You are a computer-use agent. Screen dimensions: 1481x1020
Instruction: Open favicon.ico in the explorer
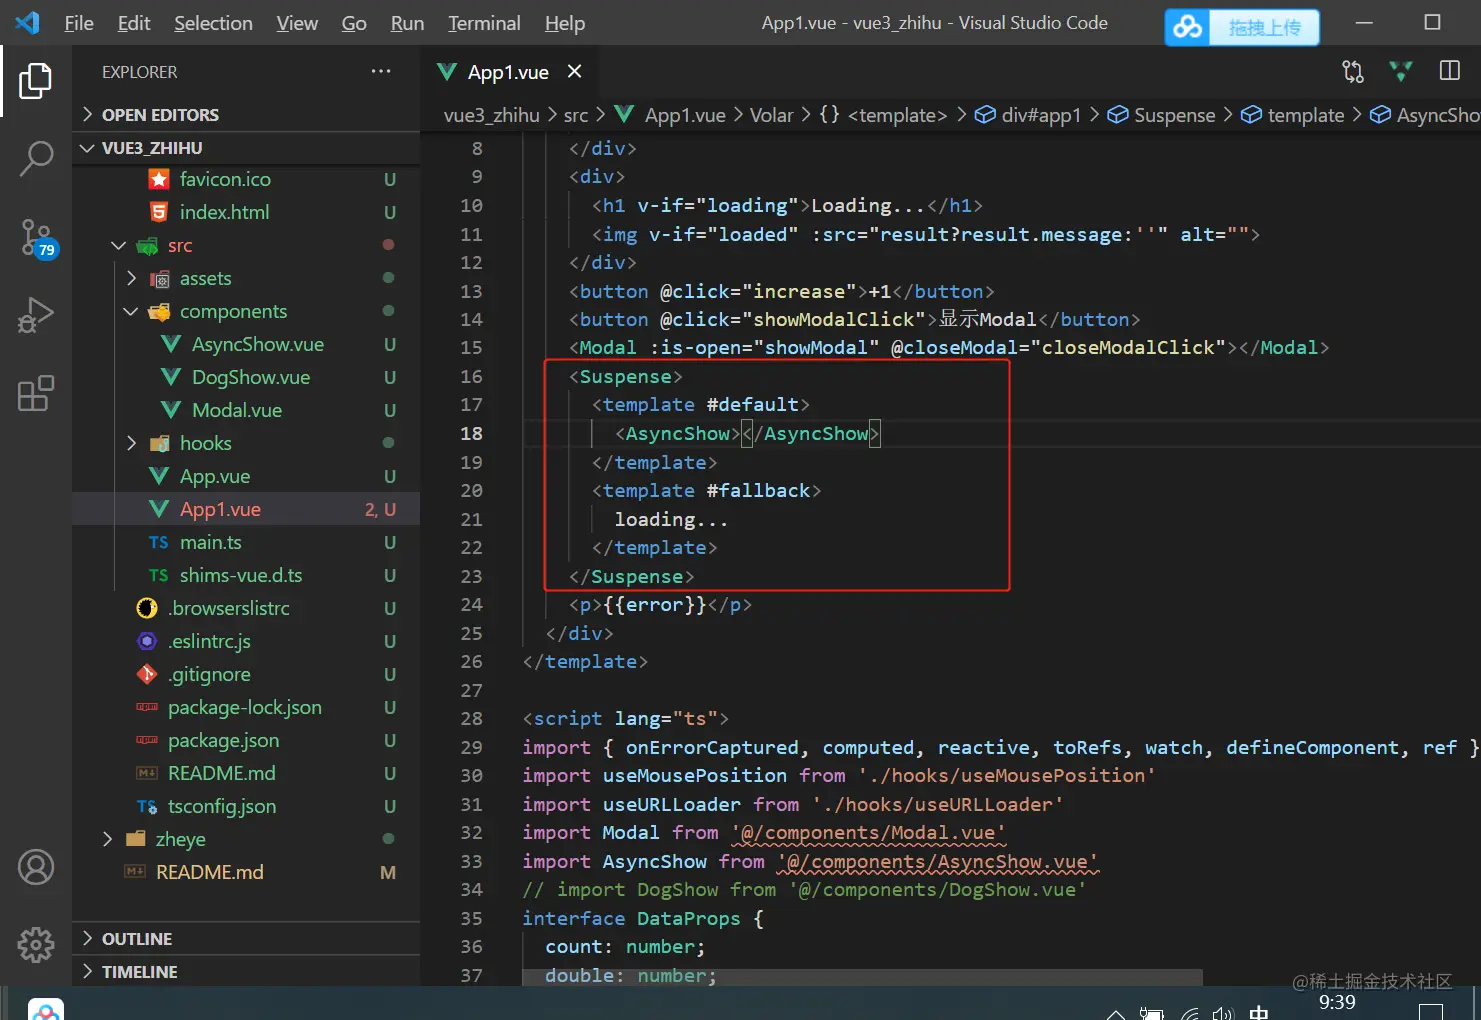246,179
